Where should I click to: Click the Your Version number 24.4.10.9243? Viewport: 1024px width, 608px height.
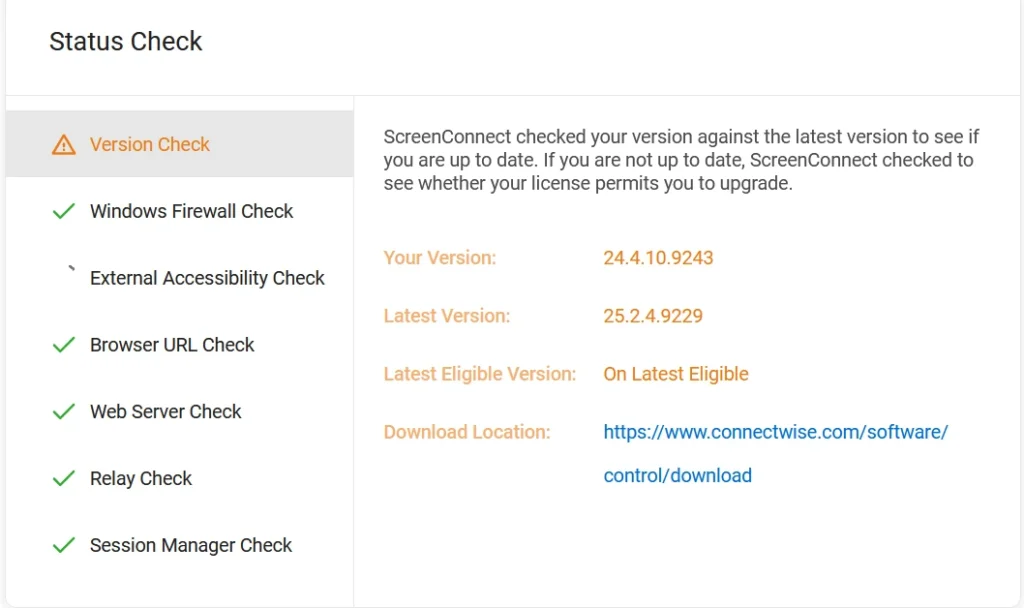pyautogui.click(x=658, y=258)
